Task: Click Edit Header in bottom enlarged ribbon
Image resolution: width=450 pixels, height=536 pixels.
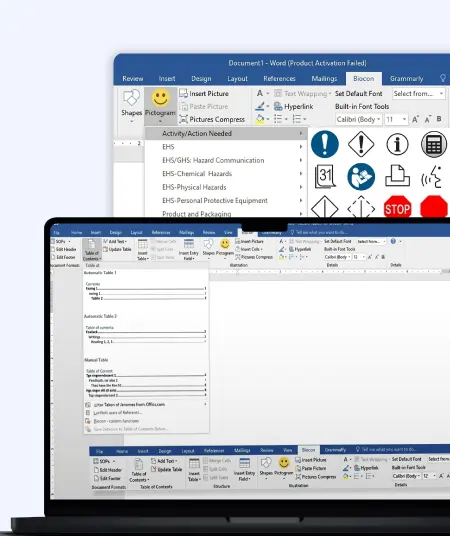Action: pyautogui.click(x=107, y=470)
